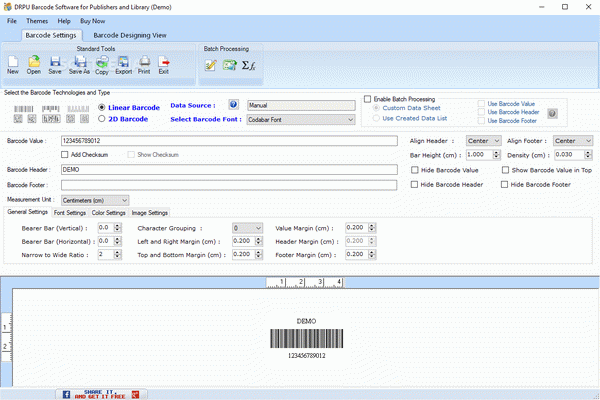Adjust the Density stepper arrows

point(588,155)
